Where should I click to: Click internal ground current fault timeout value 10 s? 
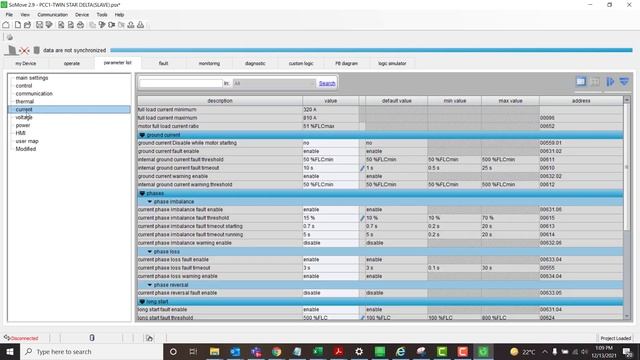330,168
